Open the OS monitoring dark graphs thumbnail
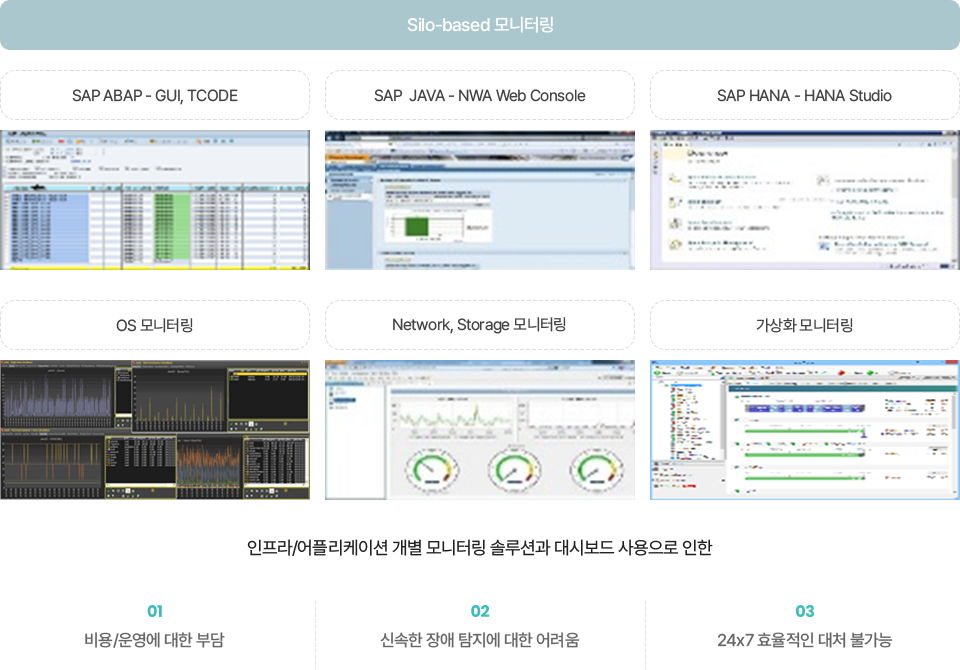The height and width of the screenshot is (670, 960). click(155, 430)
